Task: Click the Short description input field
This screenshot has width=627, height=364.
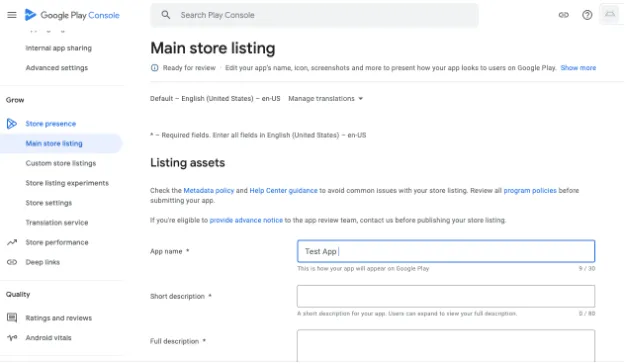Action: click(x=446, y=296)
